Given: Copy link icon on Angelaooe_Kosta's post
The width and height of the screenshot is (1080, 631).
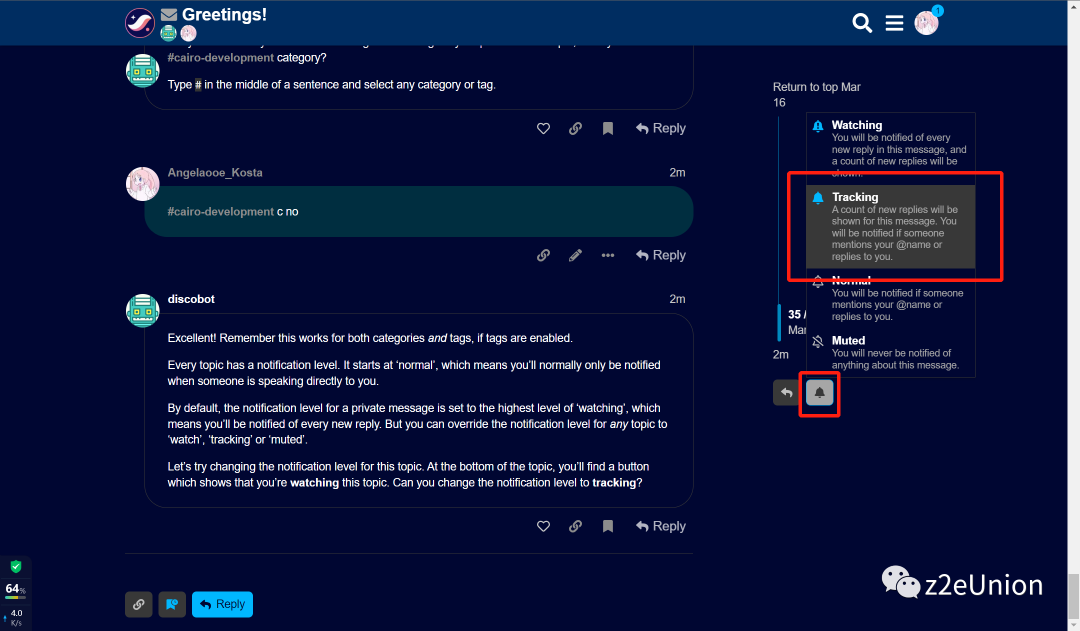Looking at the screenshot, I should (x=543, y=255).
